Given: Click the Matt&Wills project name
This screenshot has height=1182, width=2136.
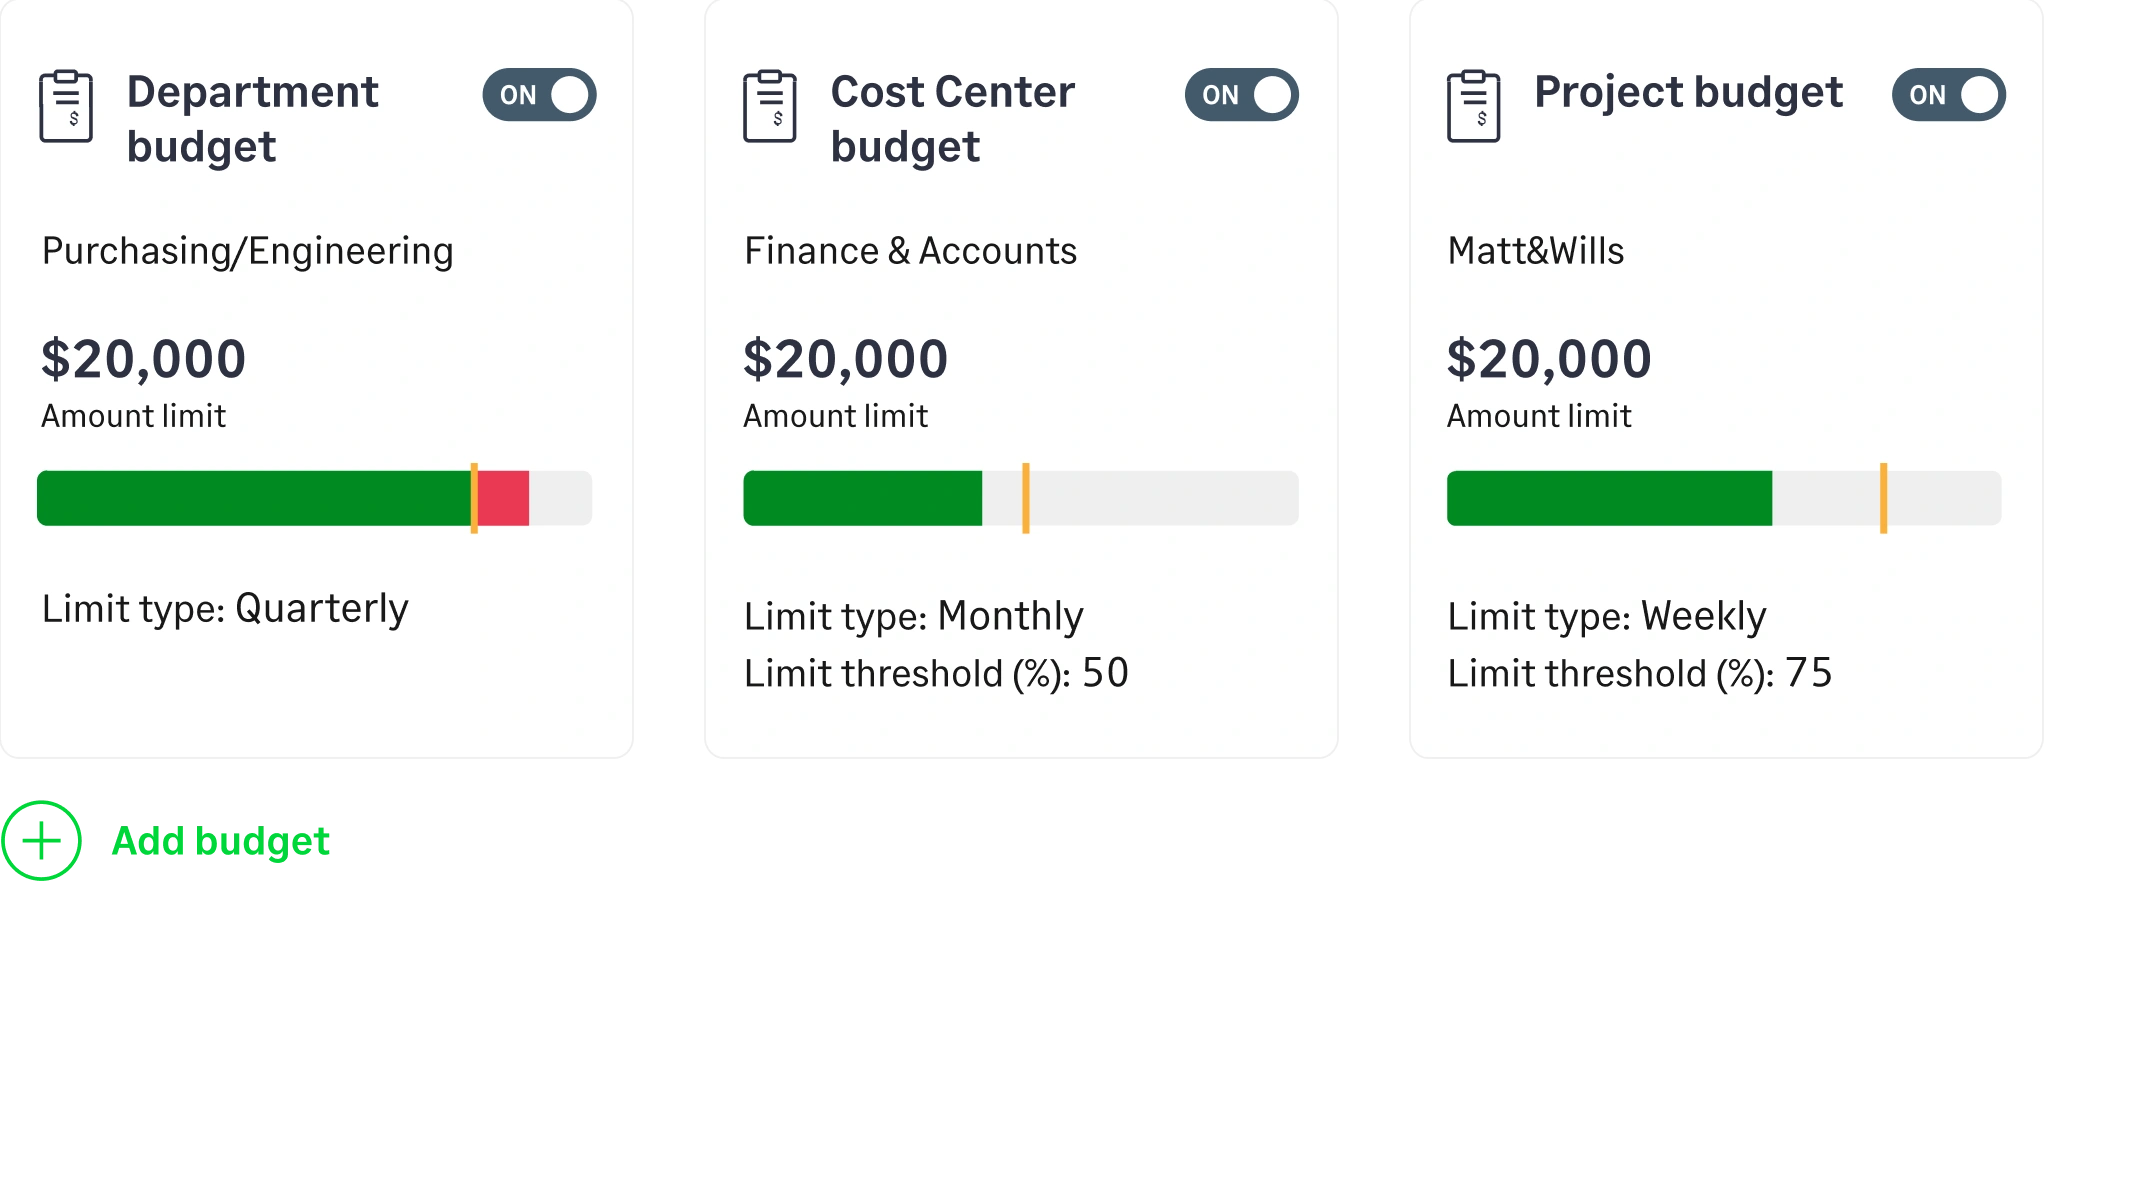Looking at the screenshot, I should (1537, 251).
